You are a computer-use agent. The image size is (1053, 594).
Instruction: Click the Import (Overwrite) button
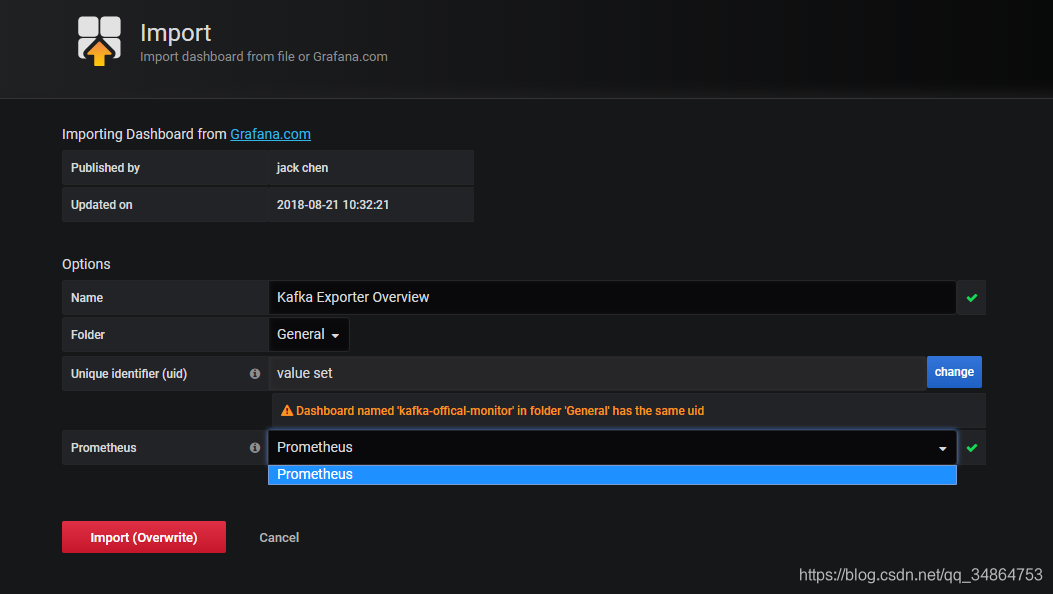click(x=144, y=537)
